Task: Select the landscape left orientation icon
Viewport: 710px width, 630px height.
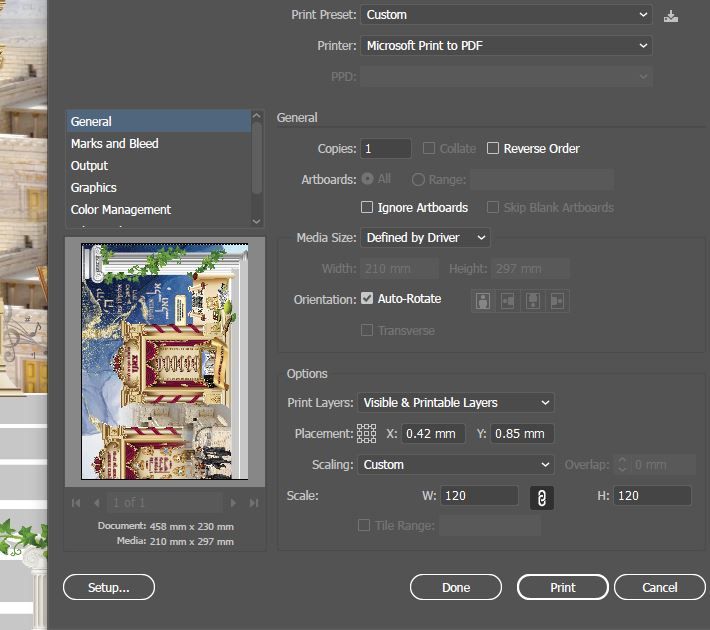Action: click(507, 300)
